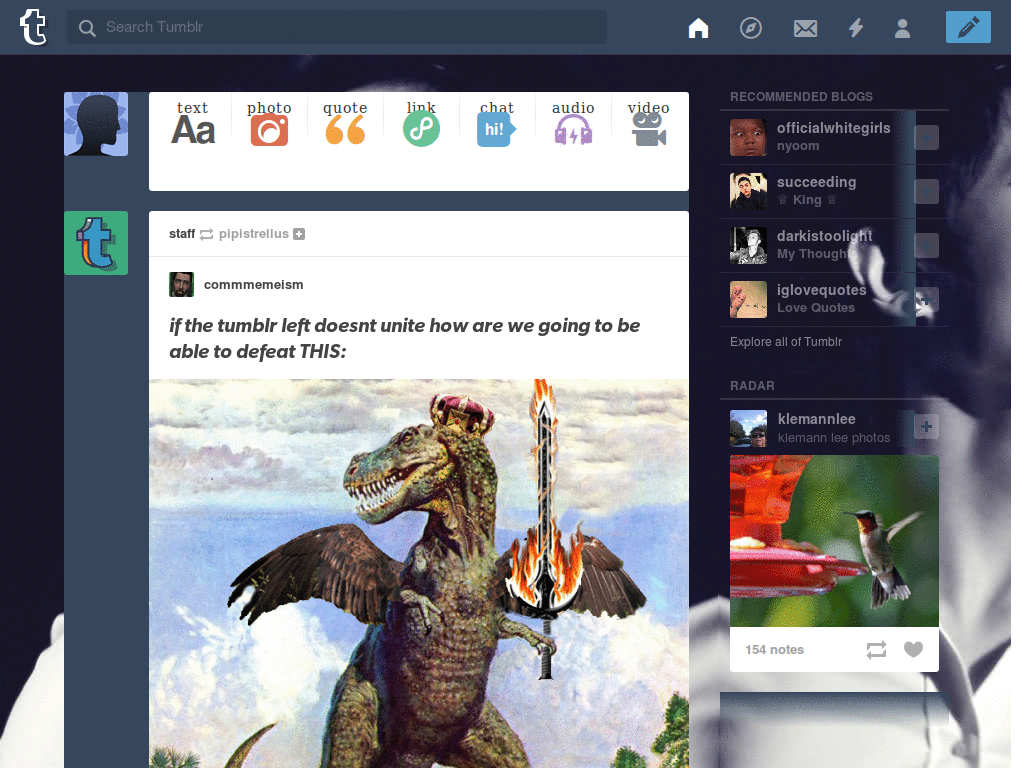
Task: Open the Inbox envelope icon
Action: (805, 28)
